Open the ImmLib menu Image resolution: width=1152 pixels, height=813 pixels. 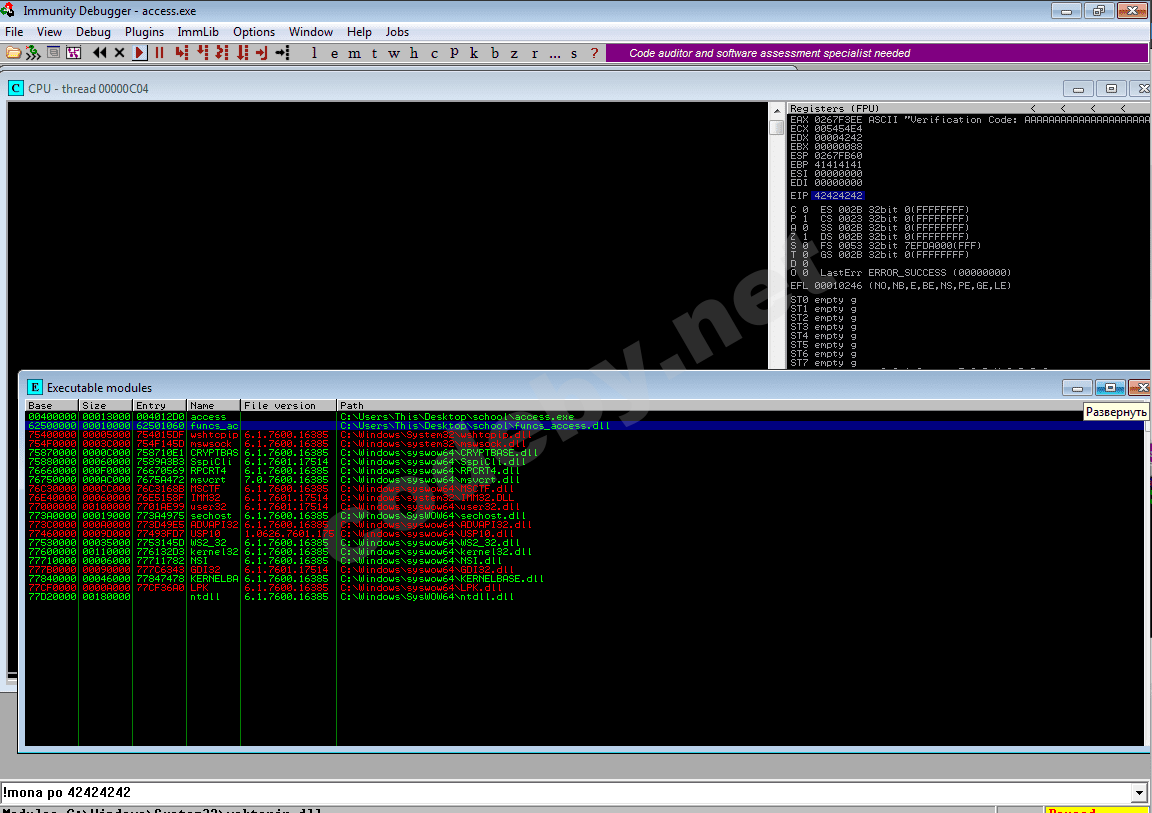coord(198,32)
